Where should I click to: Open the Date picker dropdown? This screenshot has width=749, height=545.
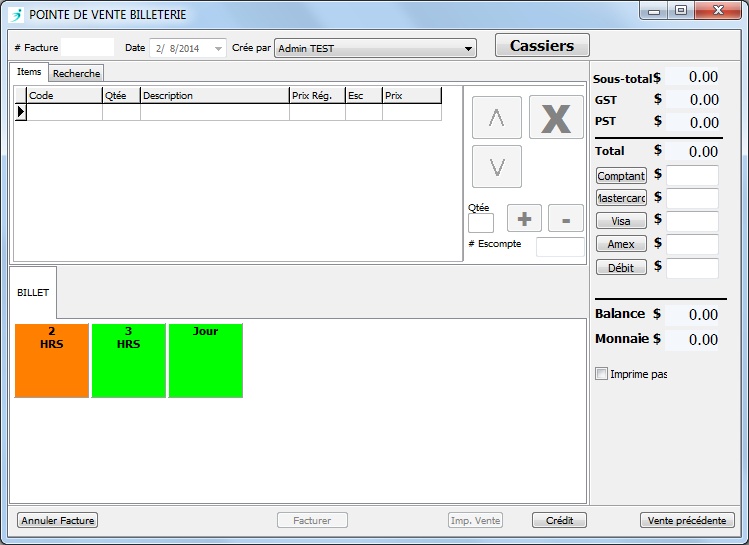pos(219,48)
